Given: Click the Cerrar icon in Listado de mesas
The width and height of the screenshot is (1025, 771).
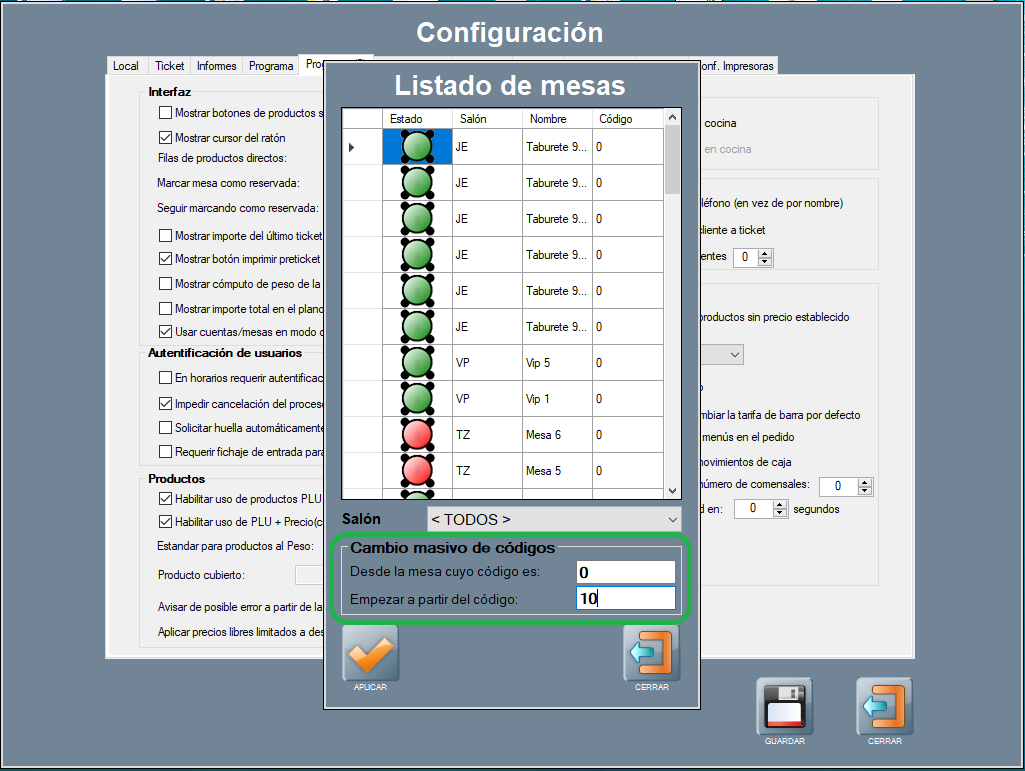Looking at the screenshot, I should click(651, 654).
